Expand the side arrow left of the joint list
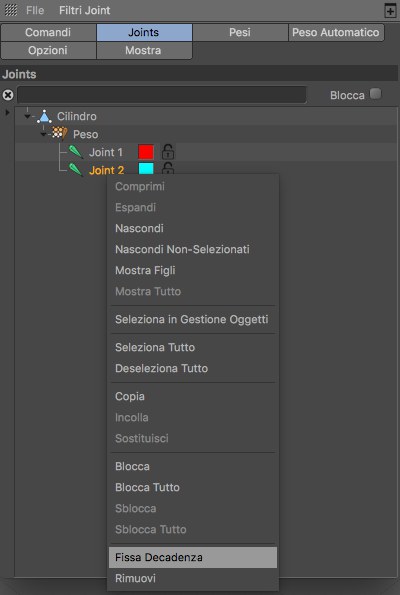 click(7, 112)
